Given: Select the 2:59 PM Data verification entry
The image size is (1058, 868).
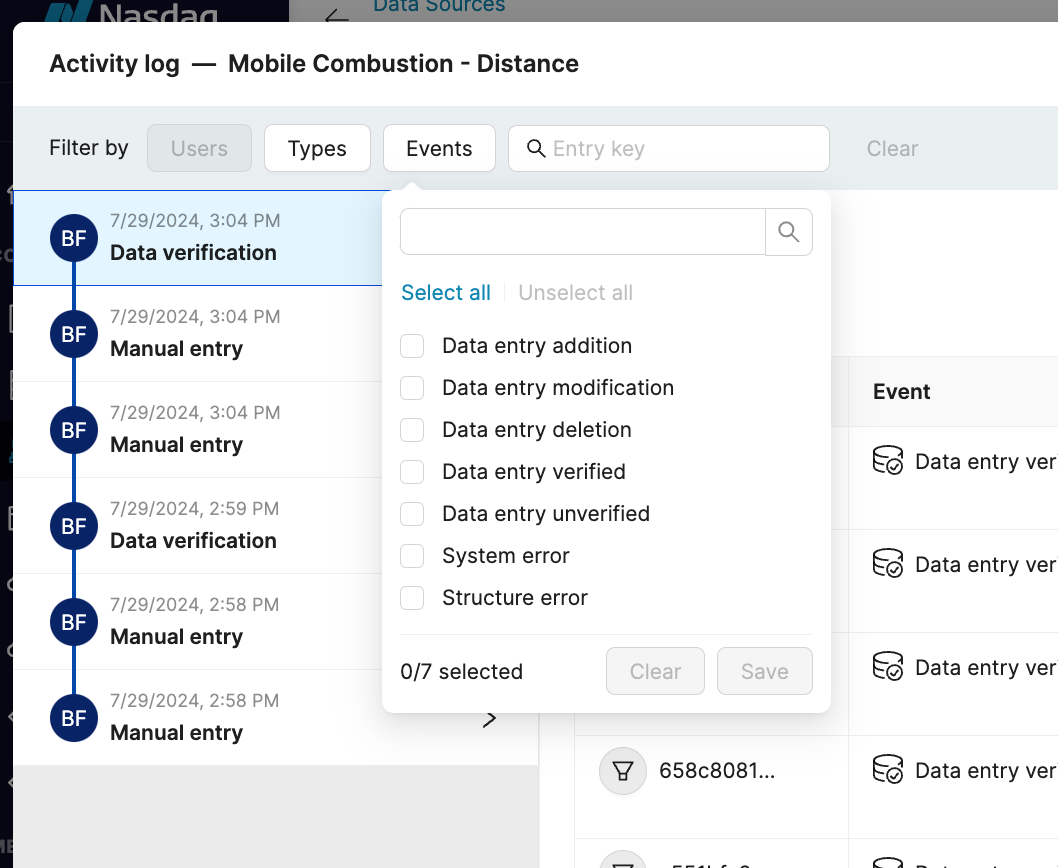Looking at the screenshot, I should (x=198, y=526).
